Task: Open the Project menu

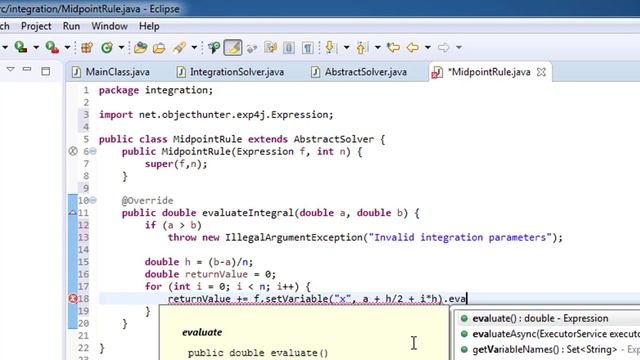Action: [36, 26]
